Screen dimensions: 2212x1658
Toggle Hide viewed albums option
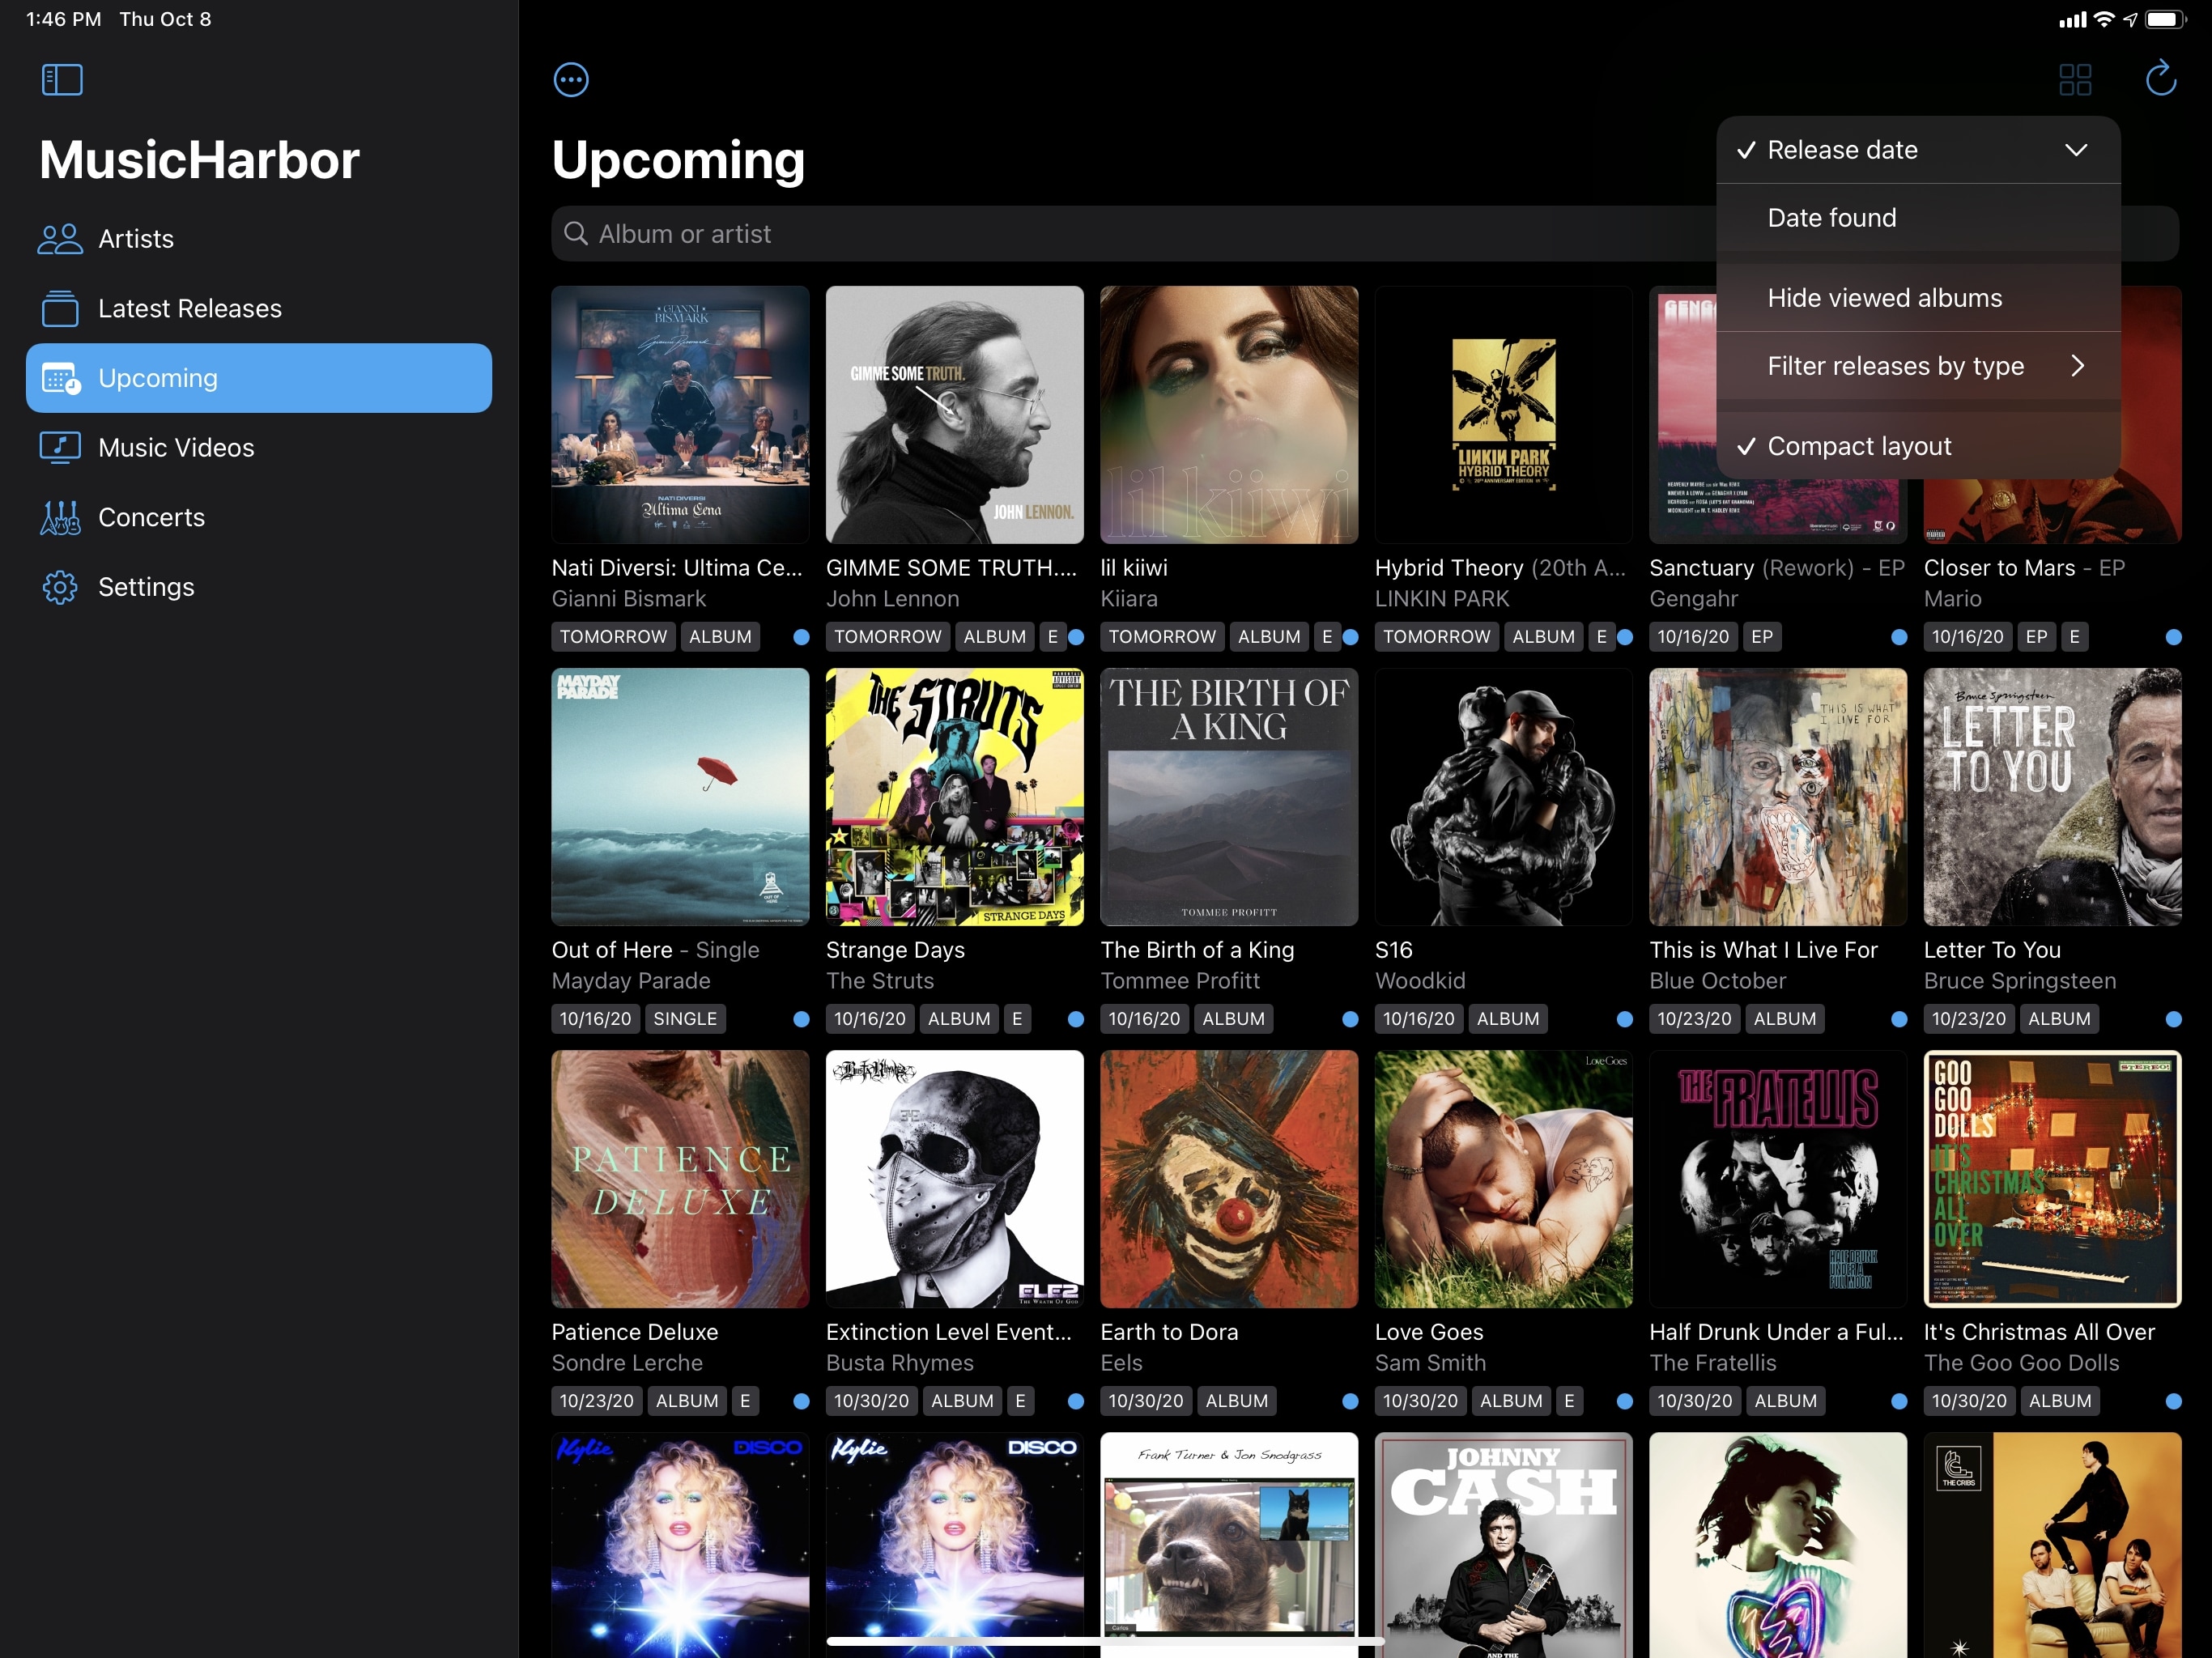point(1918,298)
